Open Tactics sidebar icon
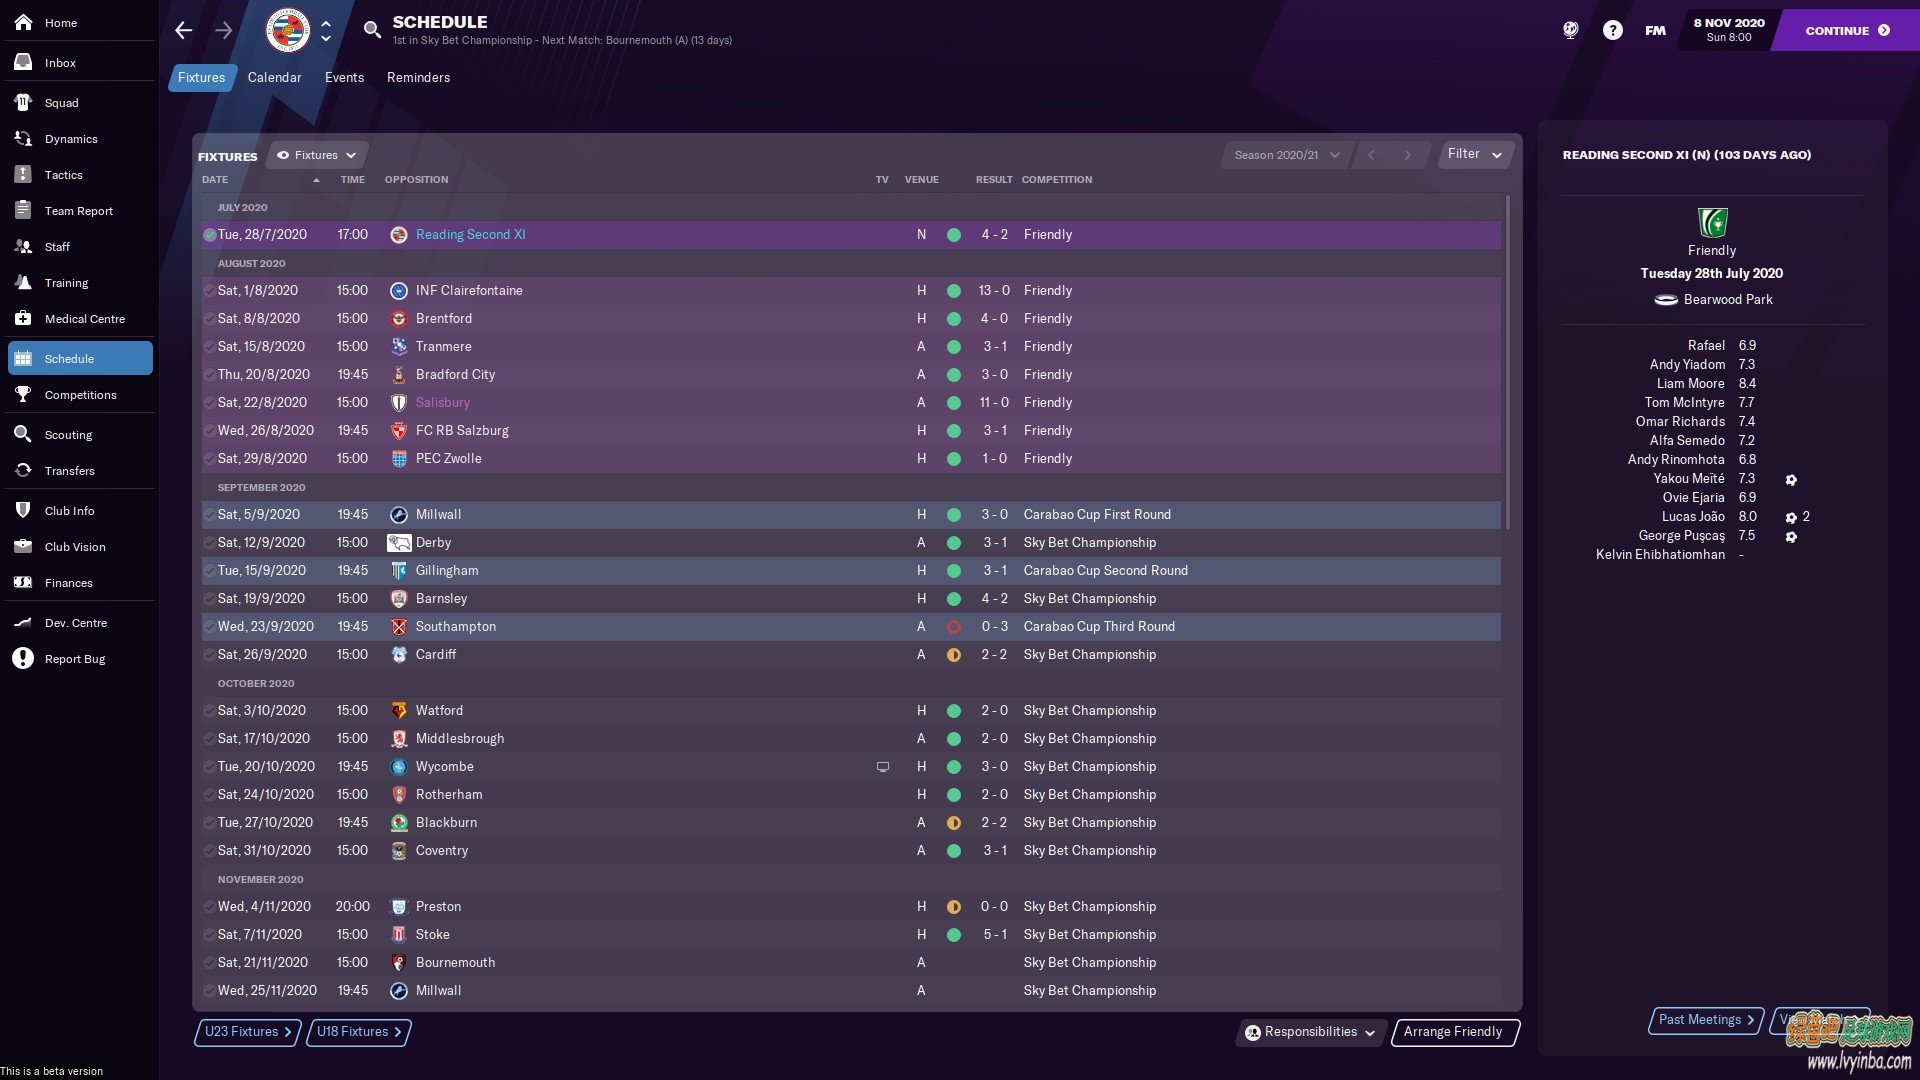This screenshot has width=1920, height=1080. [x=23, y=174]
